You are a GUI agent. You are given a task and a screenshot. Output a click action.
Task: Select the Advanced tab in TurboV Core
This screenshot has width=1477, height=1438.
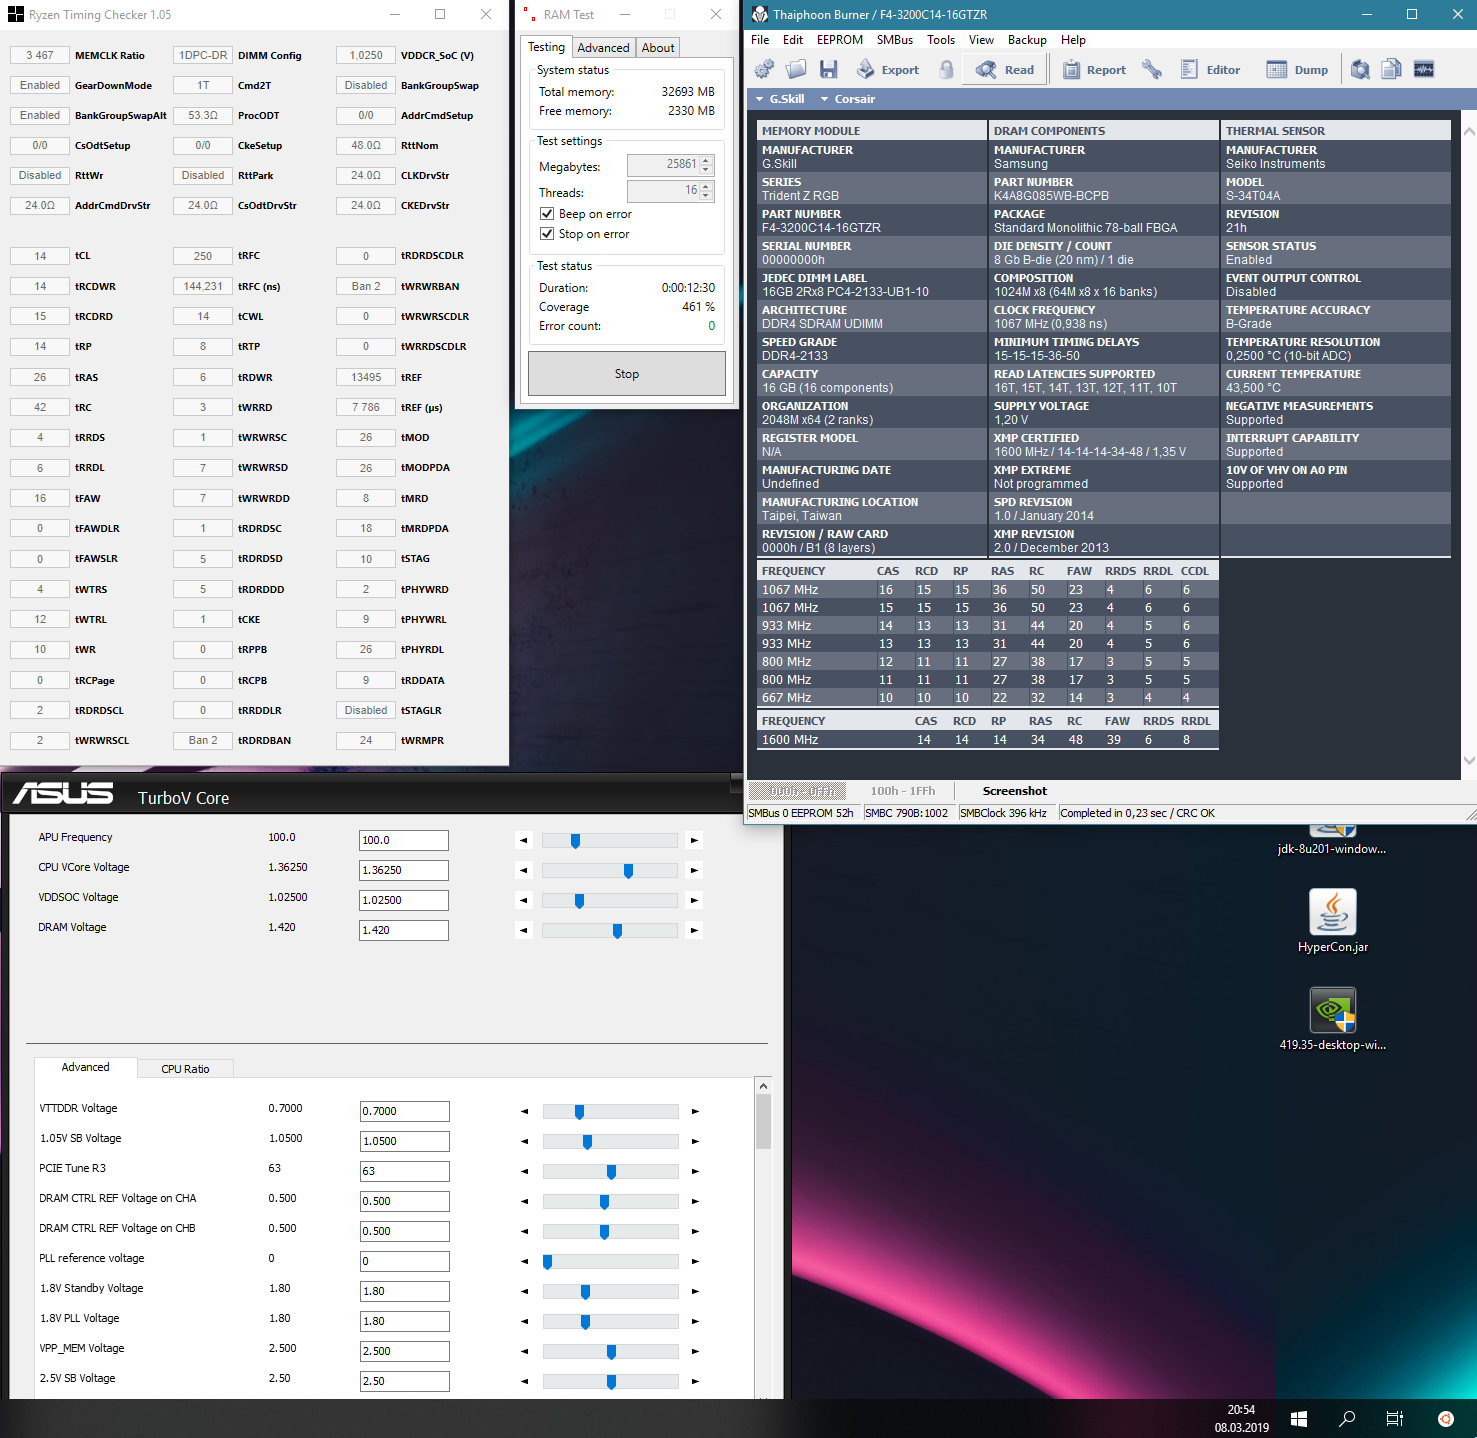point(85,1067)
